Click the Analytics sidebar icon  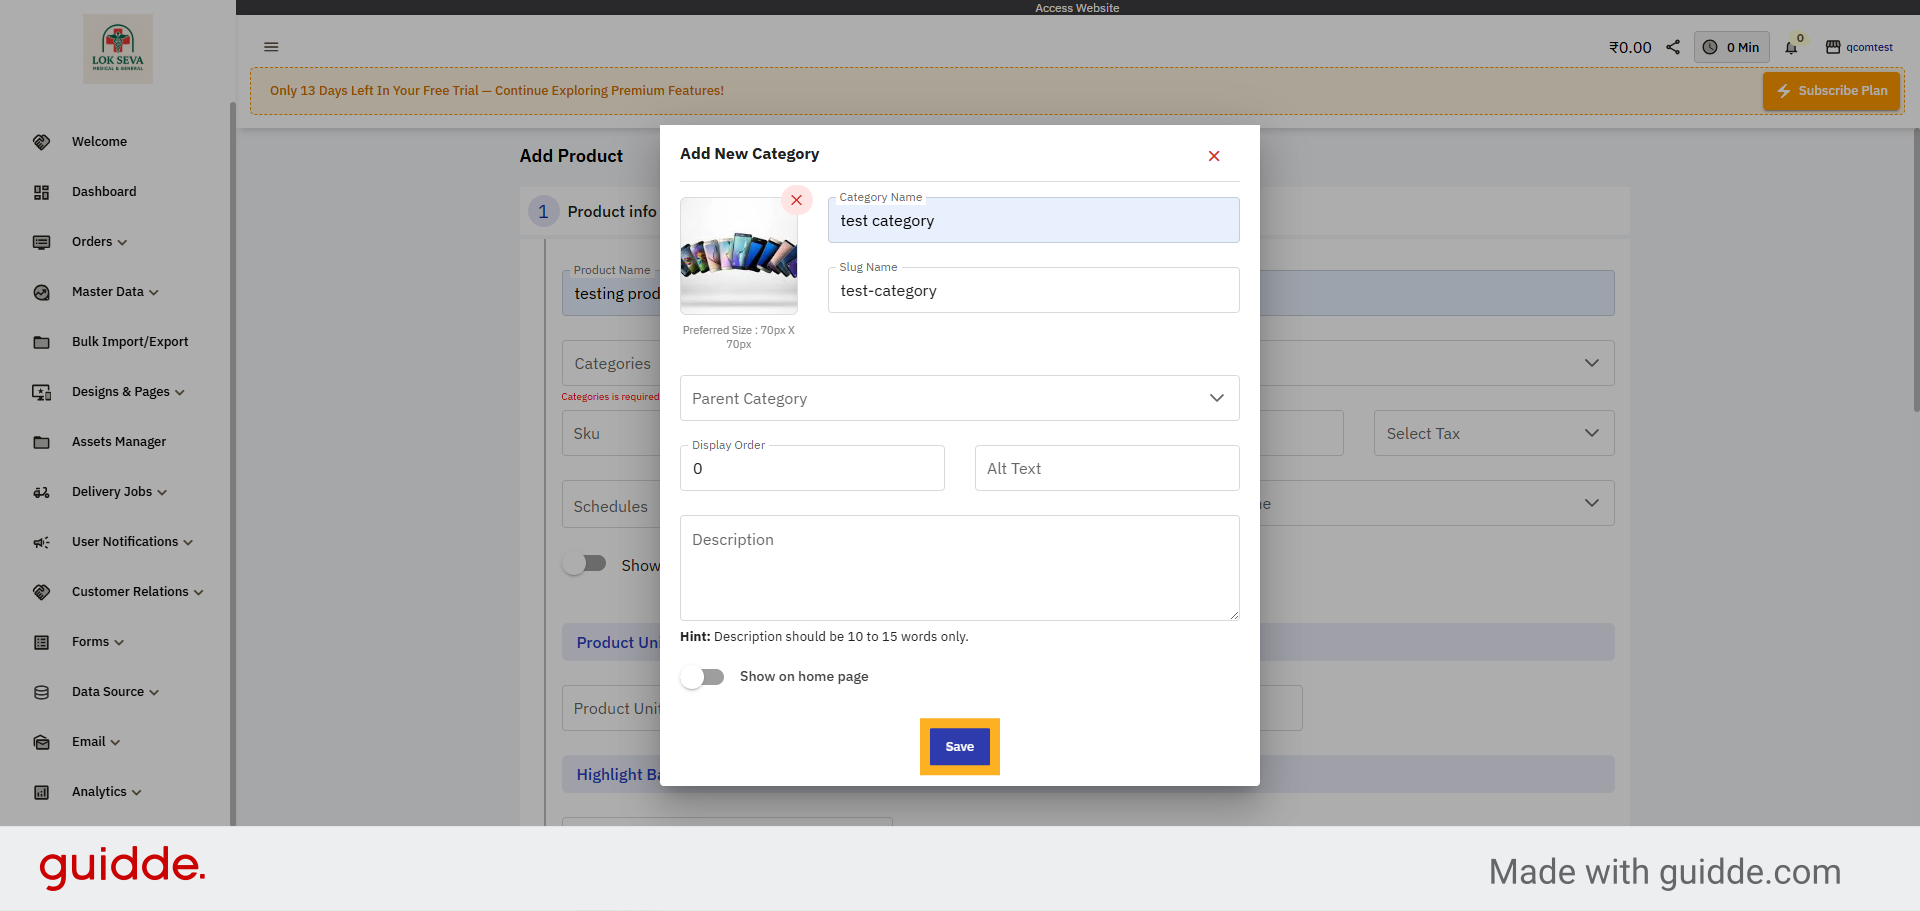pyautogui.click(x=41, y=791)
